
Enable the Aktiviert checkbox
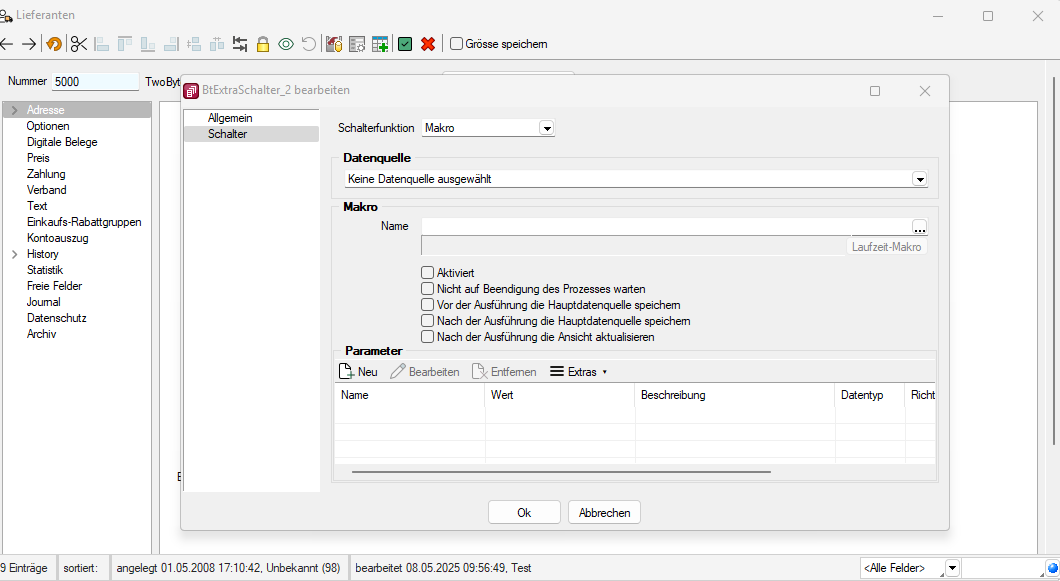(428, 273)
